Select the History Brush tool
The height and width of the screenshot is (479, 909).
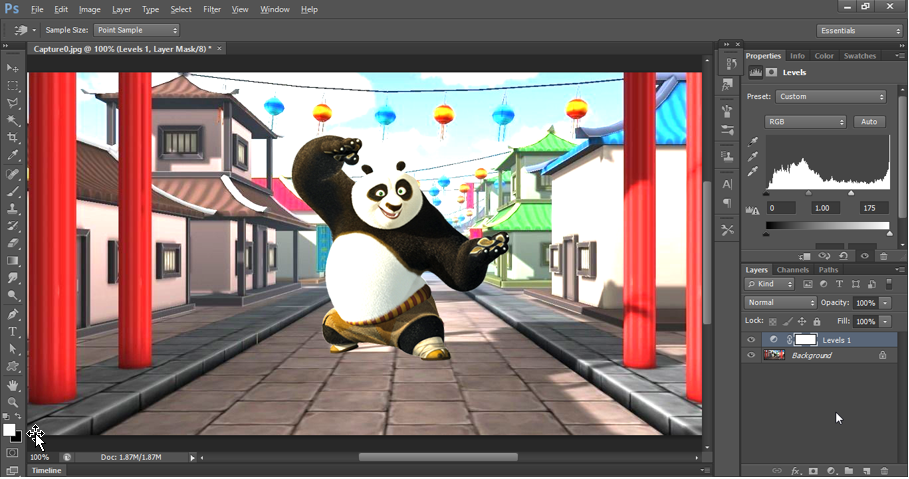[12, 226]
